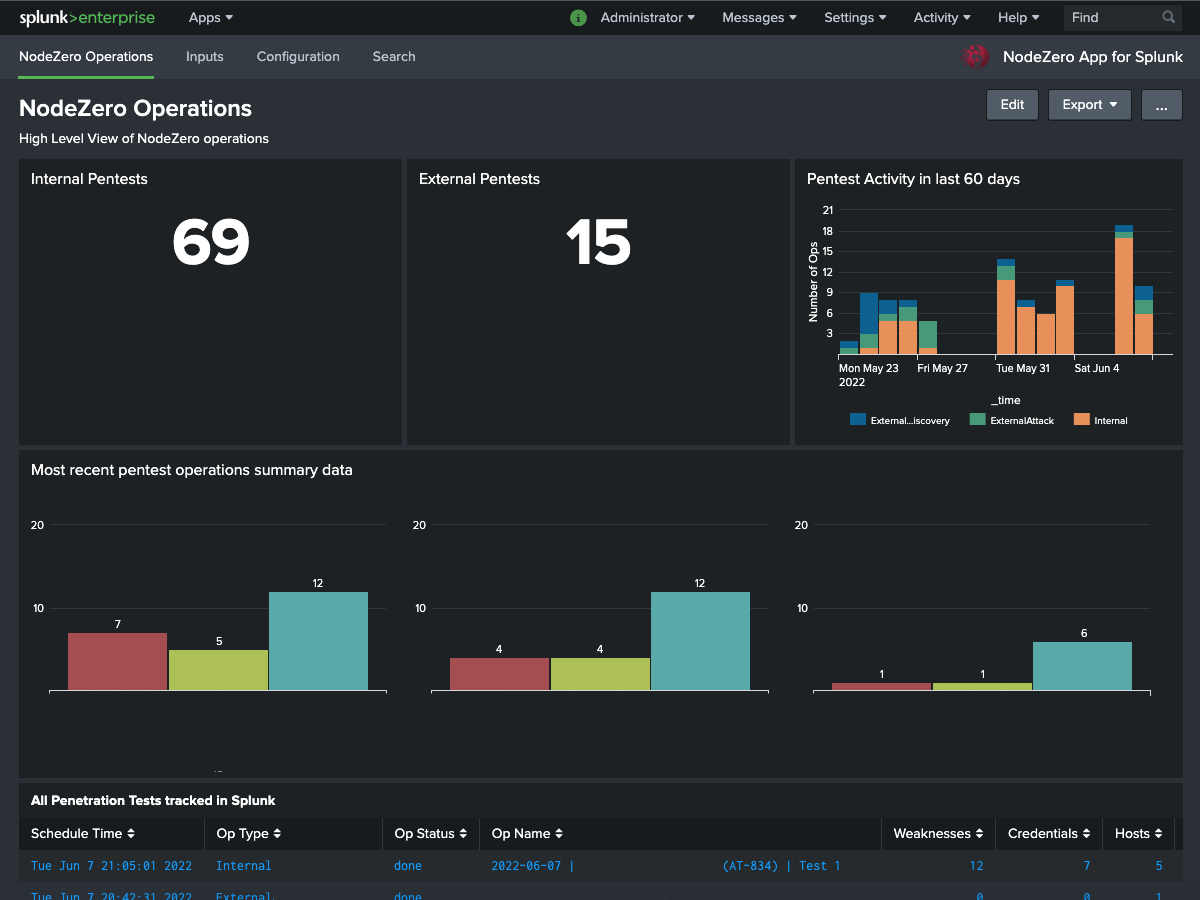
Task: Click the teal bar labeled 6
Action: coord(1082,666)
